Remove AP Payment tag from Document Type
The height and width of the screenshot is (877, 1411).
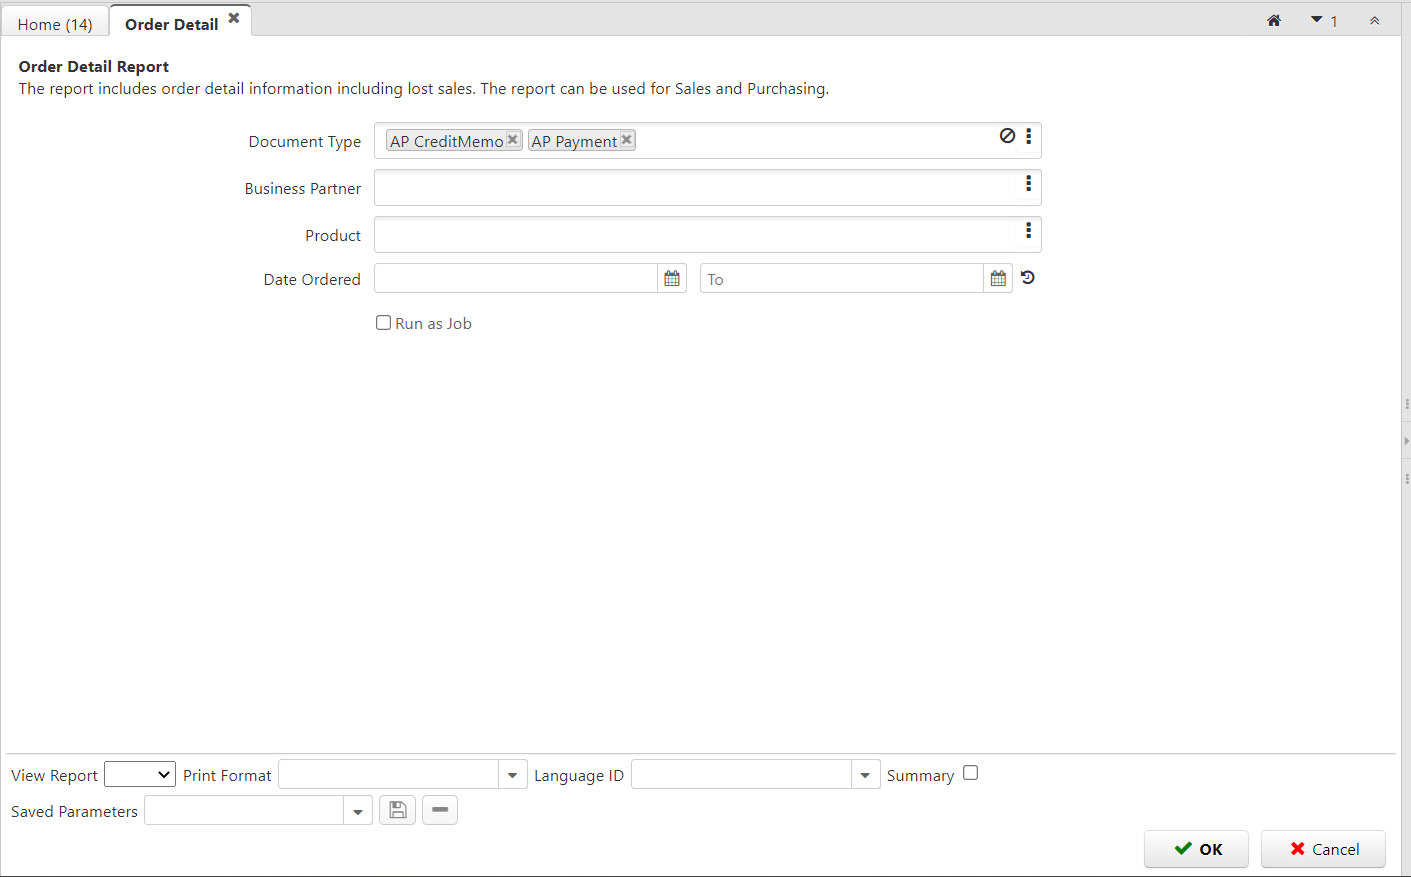tap(627, 140)
